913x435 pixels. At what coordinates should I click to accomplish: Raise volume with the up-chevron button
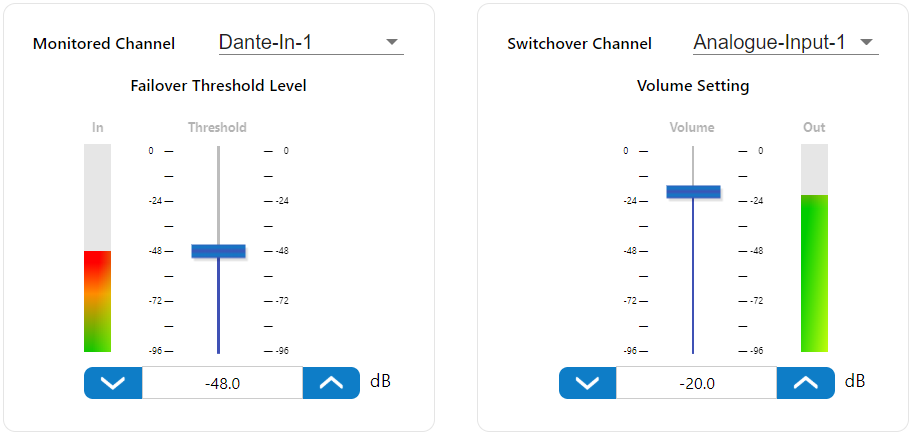805,383
